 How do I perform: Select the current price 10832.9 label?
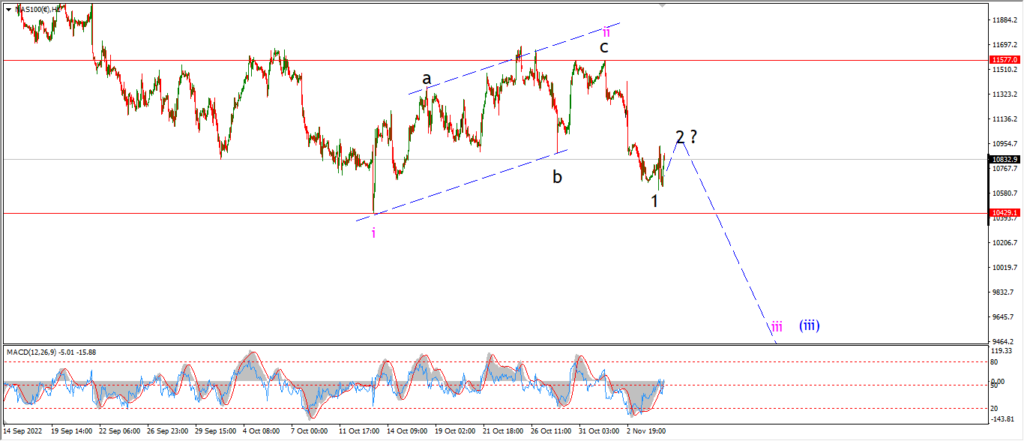click(x=1006, y=159)
